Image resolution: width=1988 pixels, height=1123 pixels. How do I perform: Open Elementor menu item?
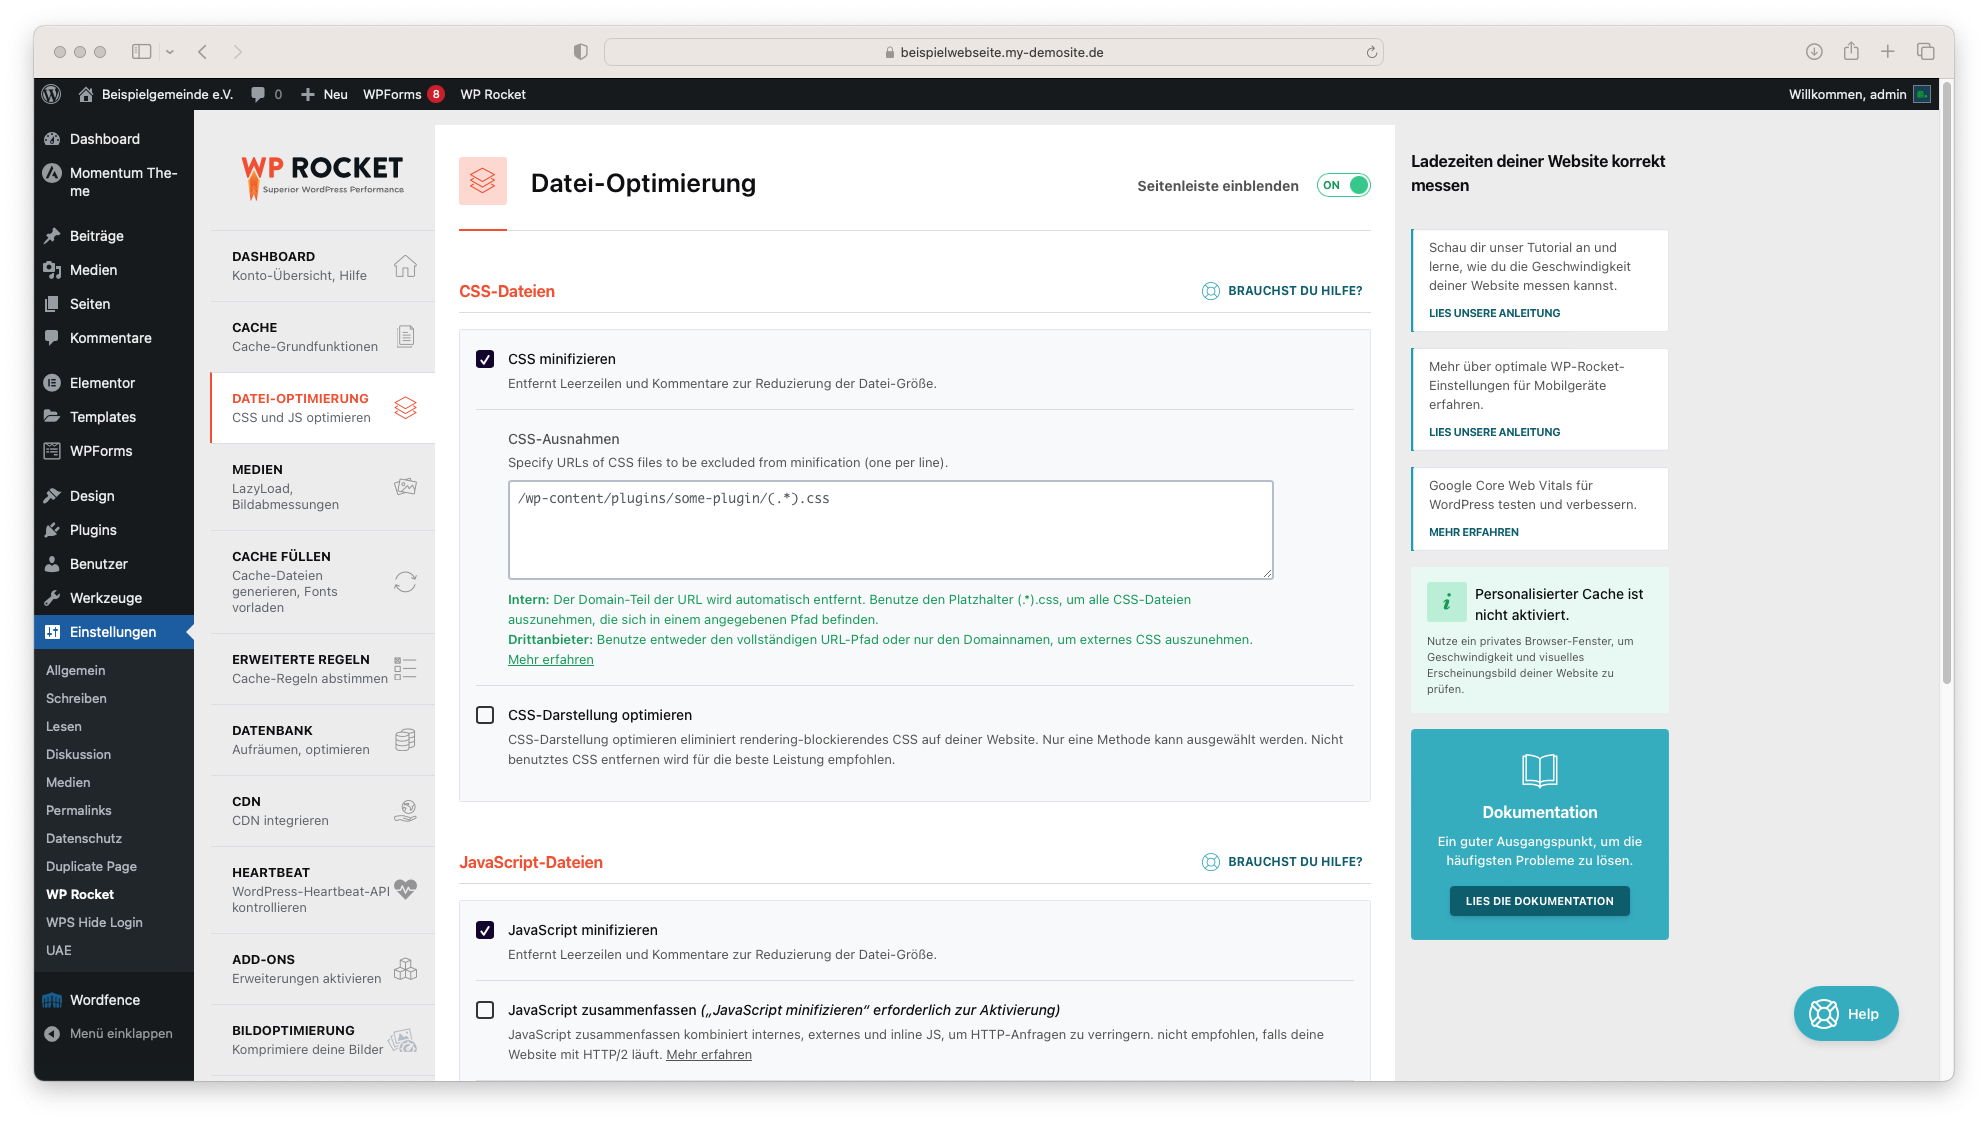coord(114,383)
